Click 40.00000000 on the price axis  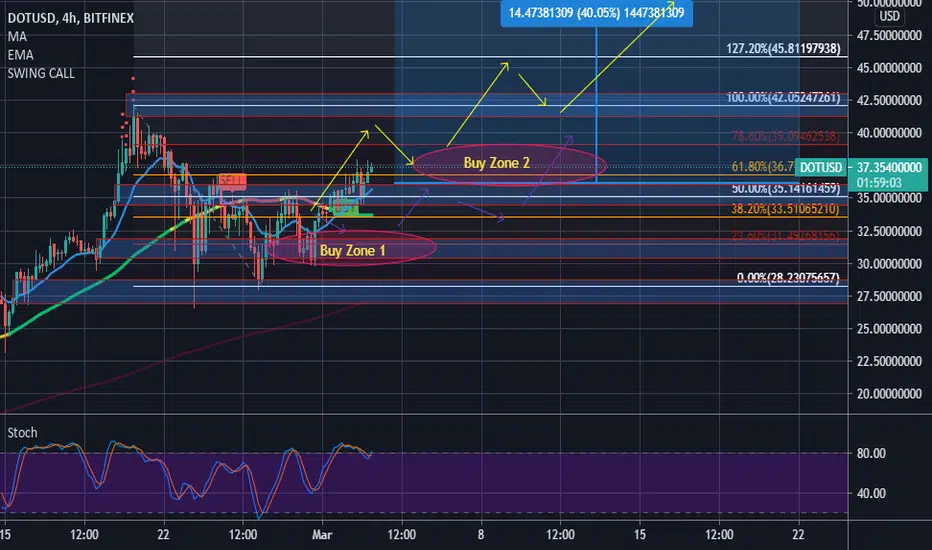tap(889, 133)
